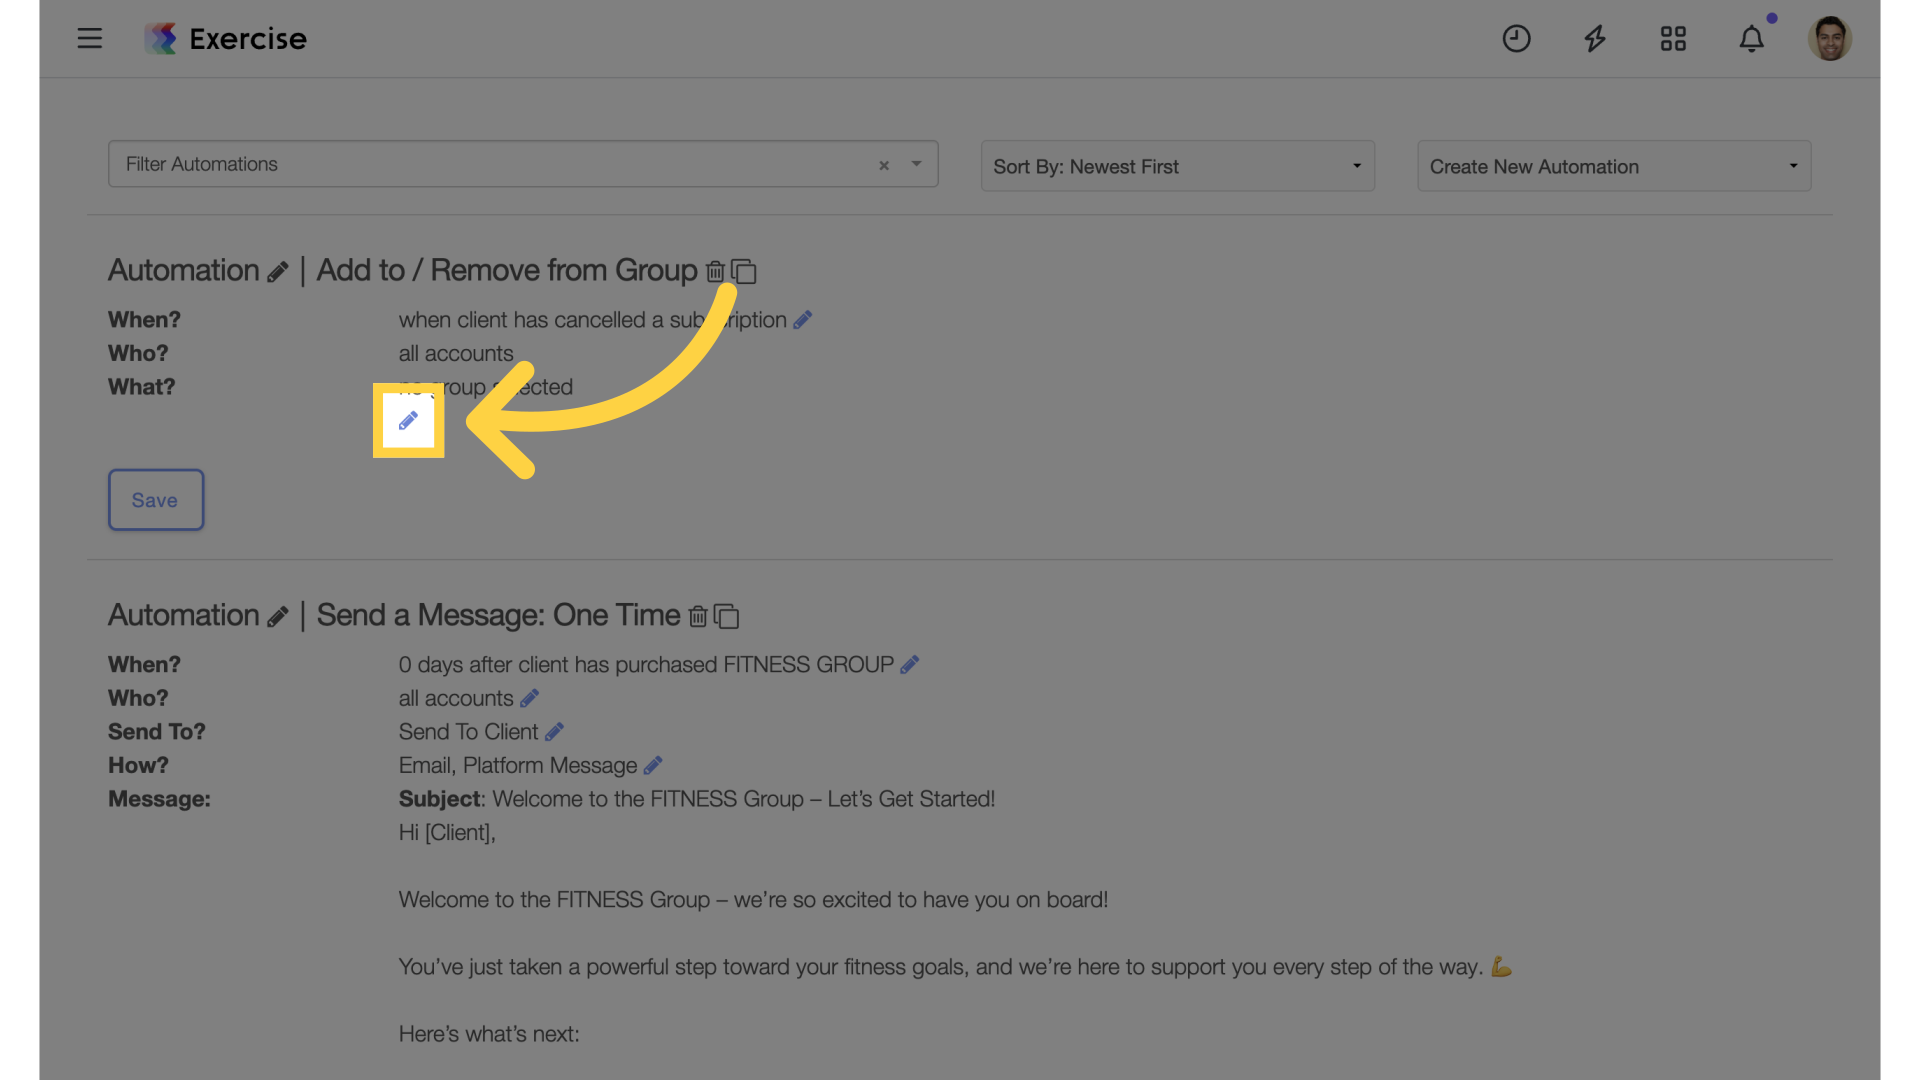Edit the cancelled subscription trigger

[x=802, y=320]
